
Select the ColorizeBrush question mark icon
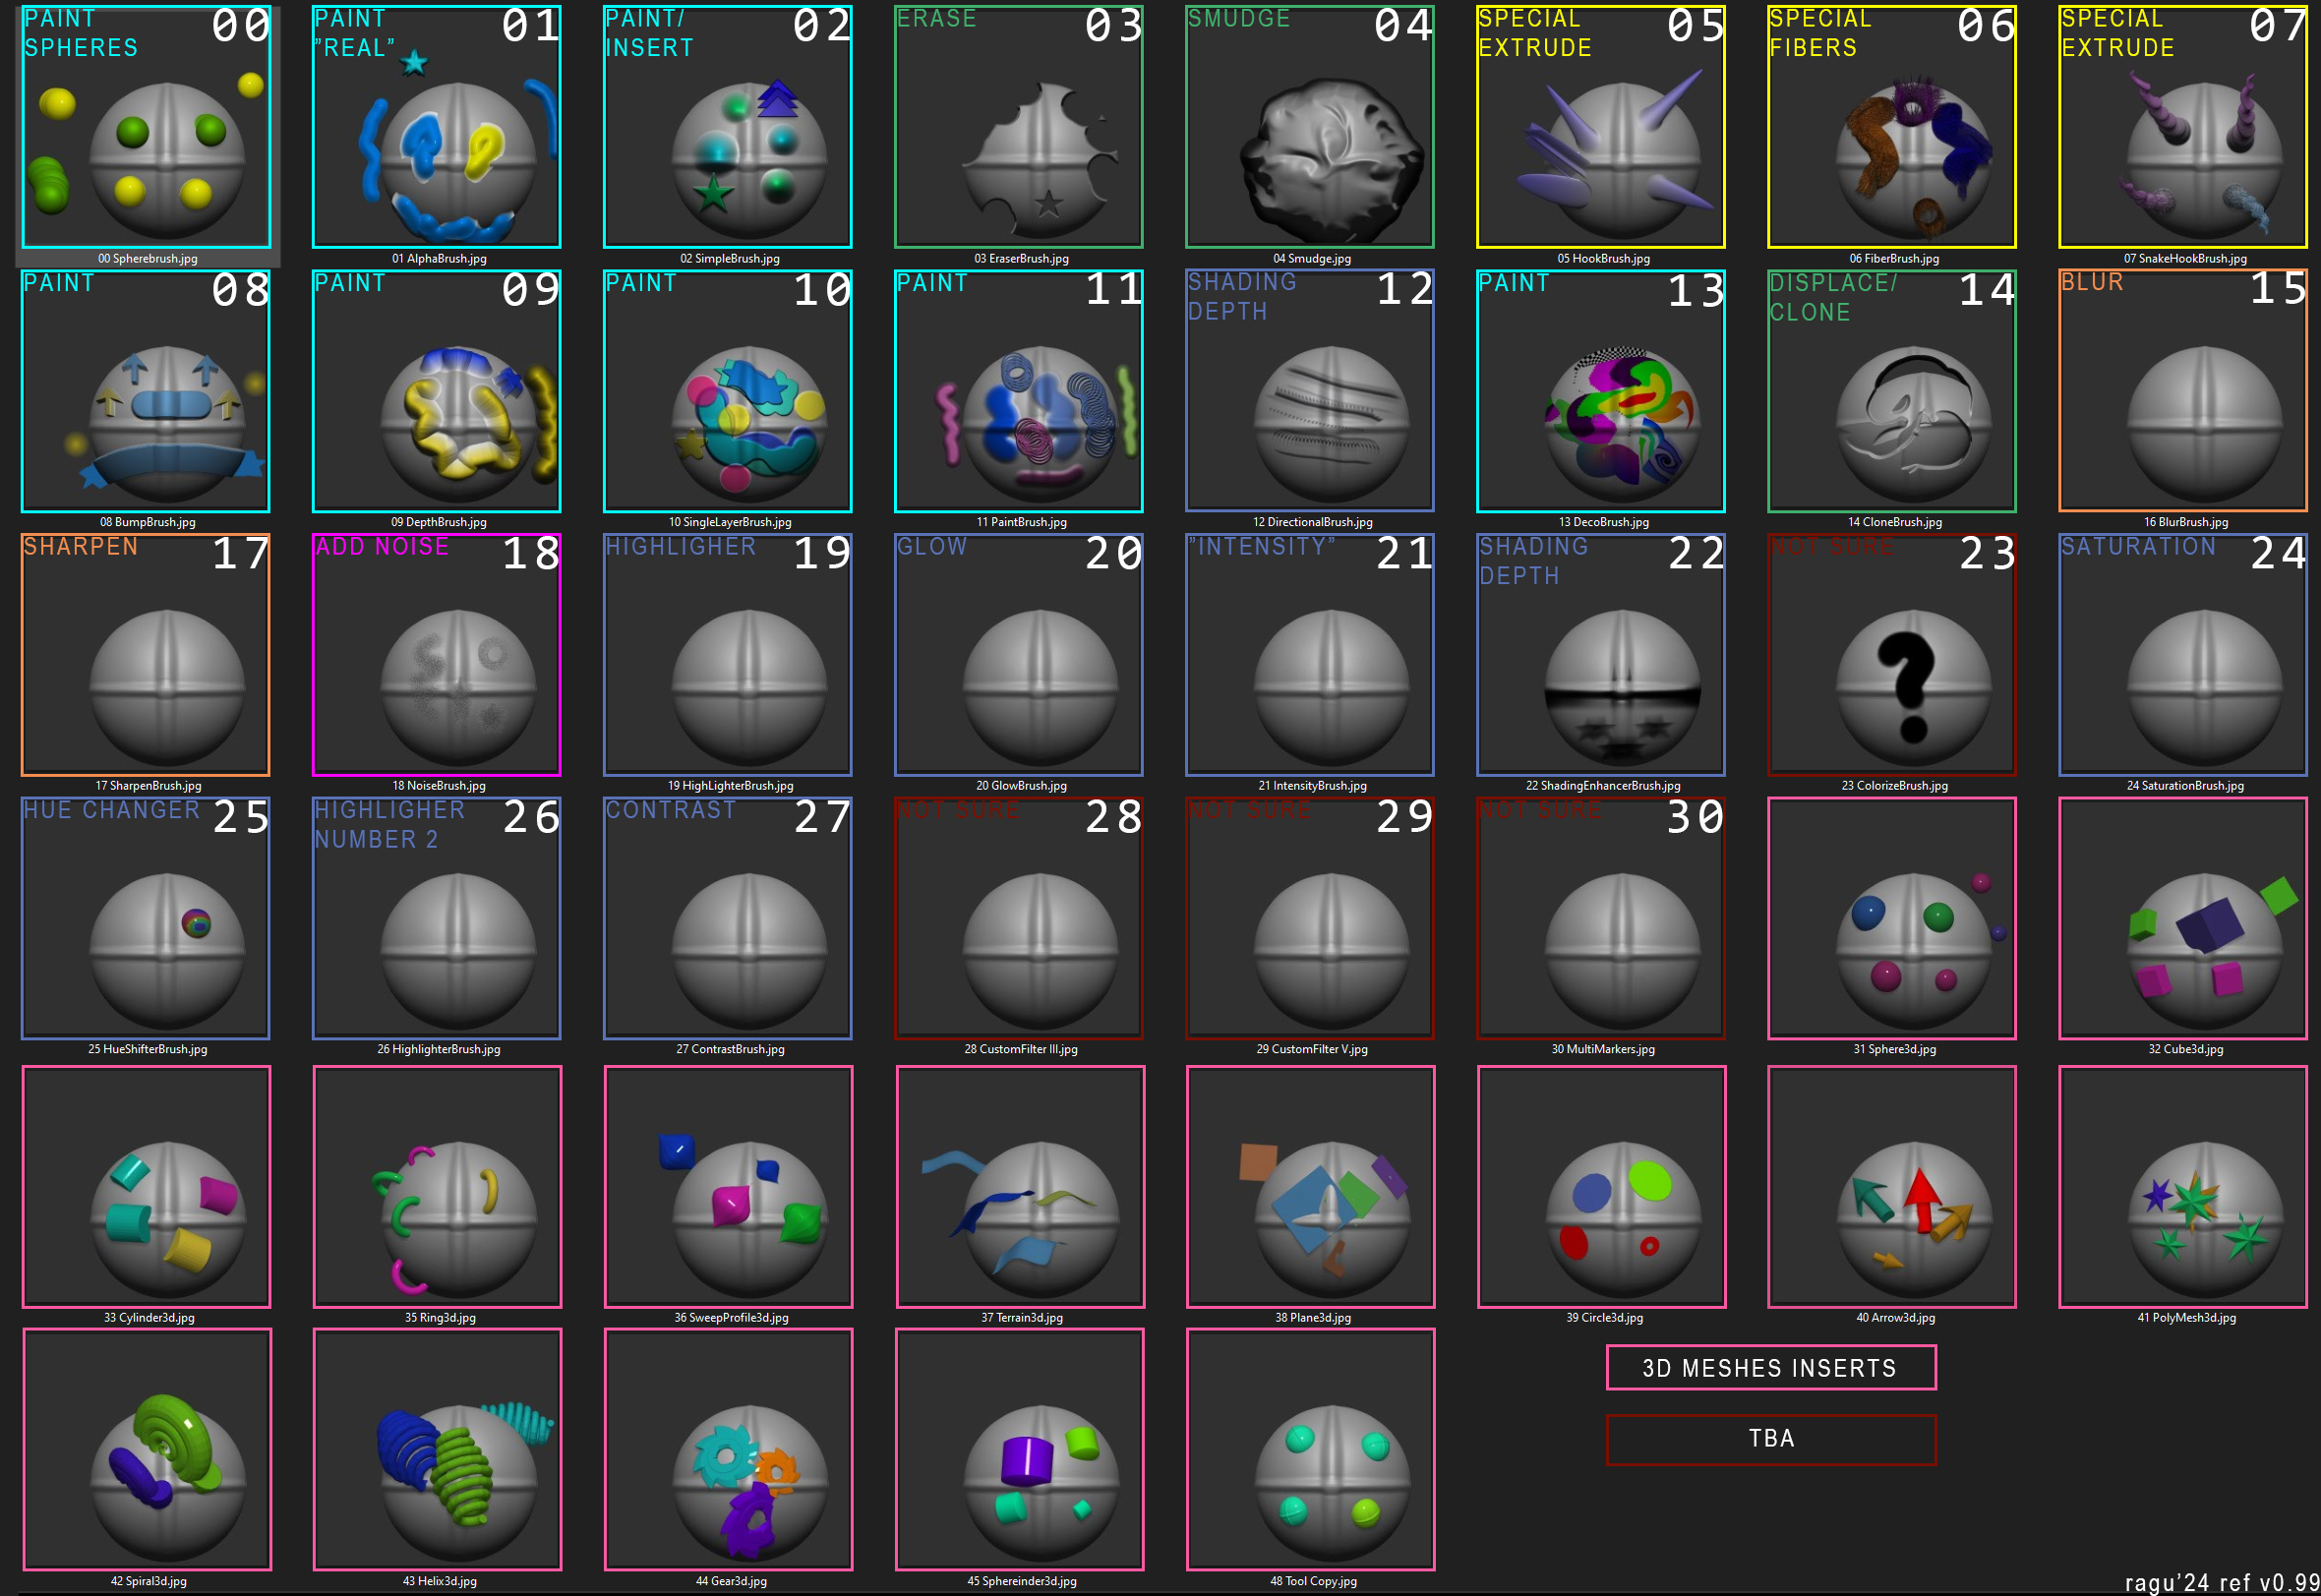tap(1892, 654)
